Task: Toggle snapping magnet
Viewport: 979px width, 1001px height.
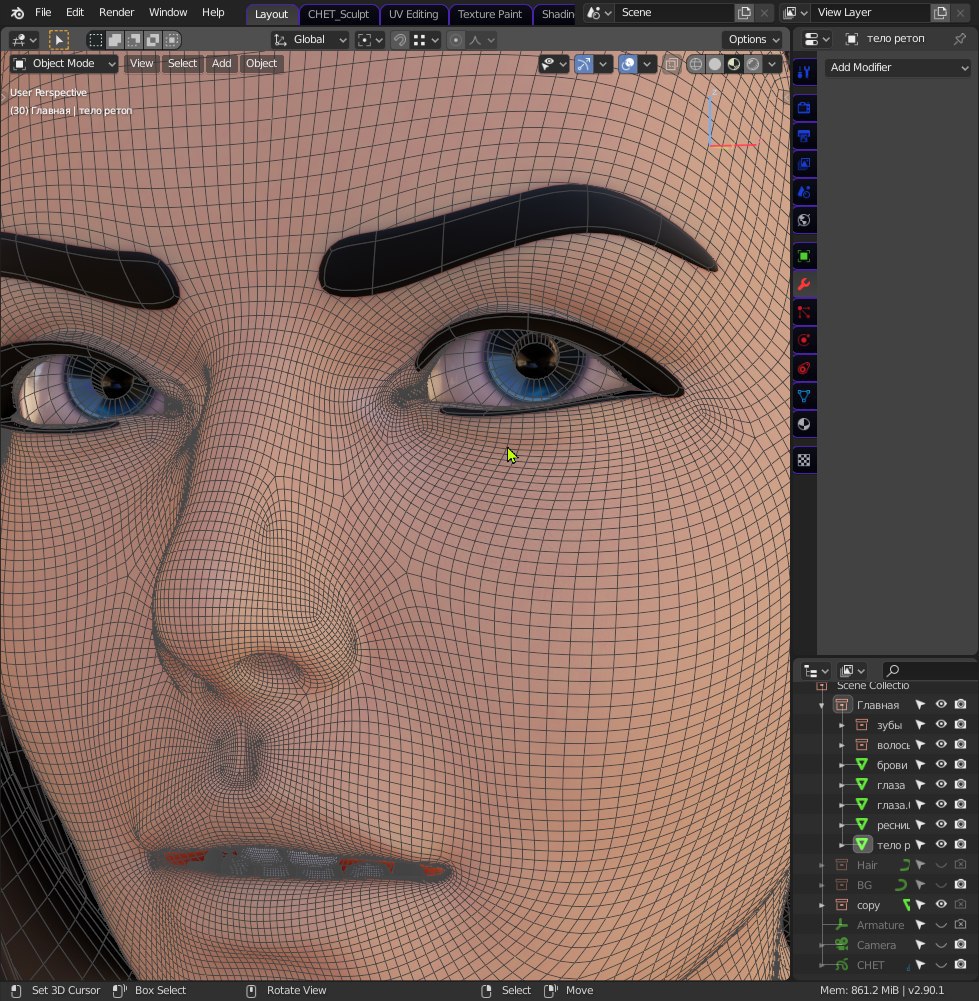Action: [x=400, y=40]
